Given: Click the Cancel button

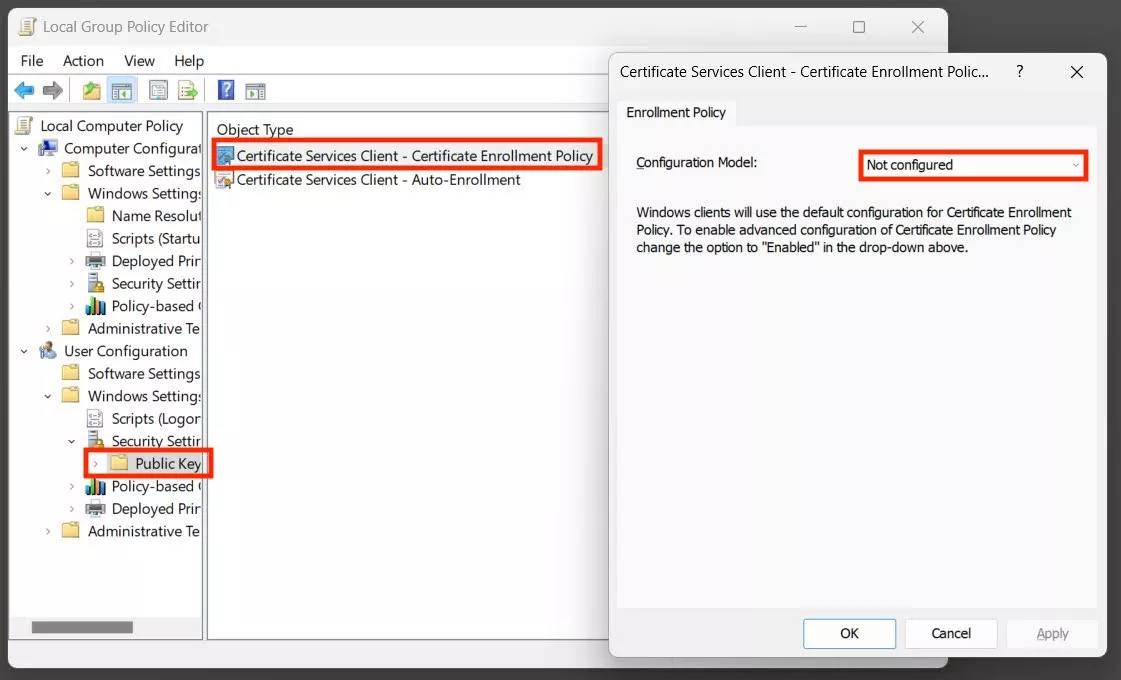Looking at the screenshot, I should click(951, 634).
